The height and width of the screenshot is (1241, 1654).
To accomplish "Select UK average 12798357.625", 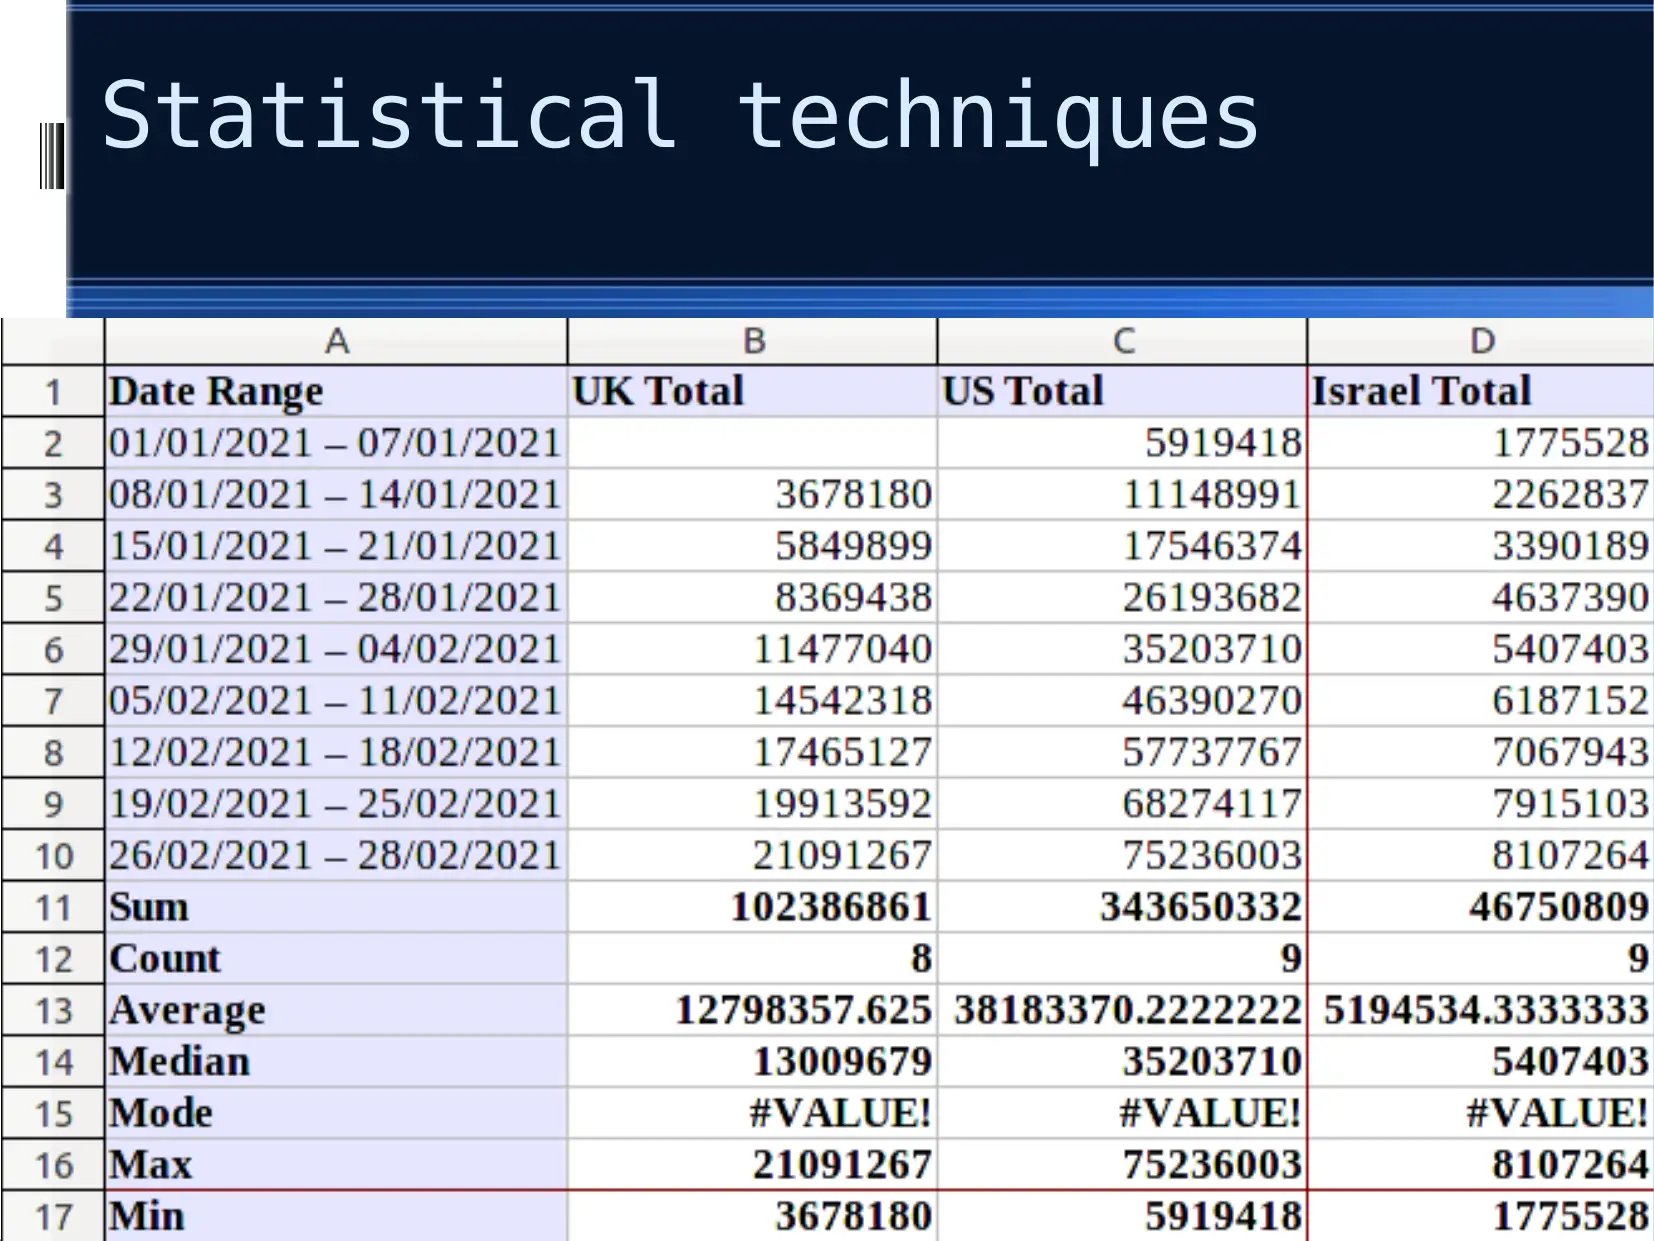I will [752, 1011].
